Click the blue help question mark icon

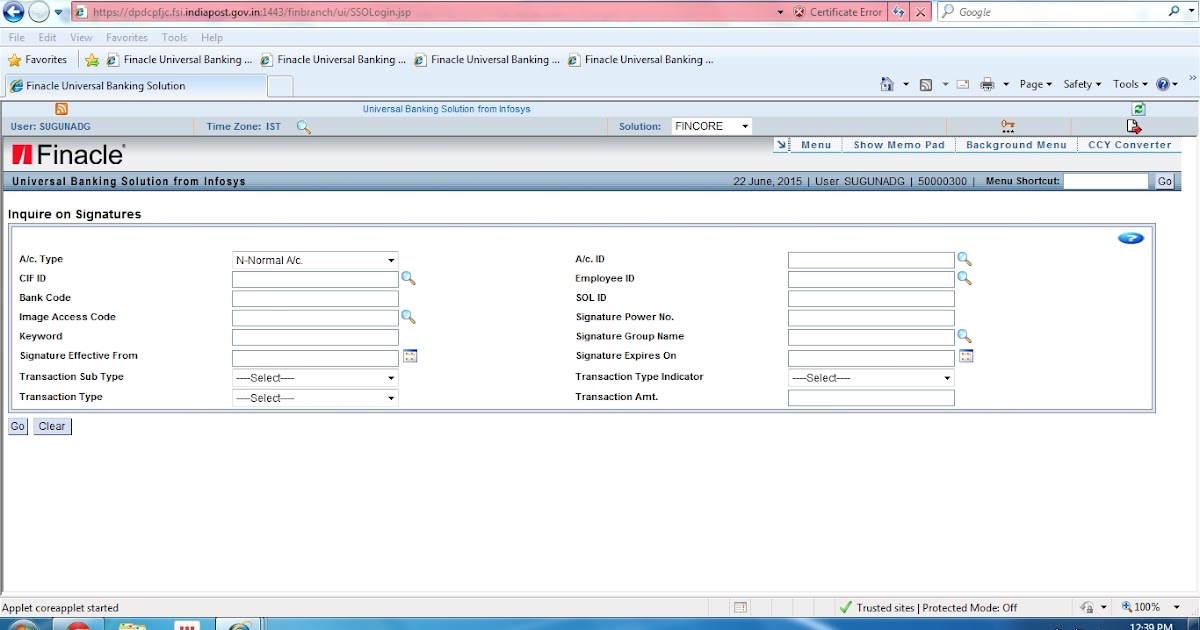(1131, 238)
